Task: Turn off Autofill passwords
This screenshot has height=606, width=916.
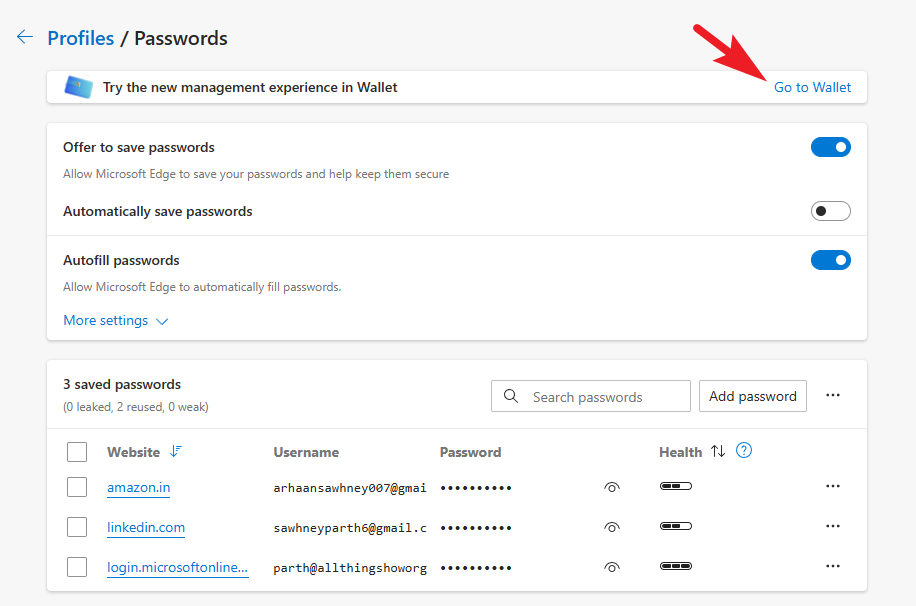Action: coord(830,260)
